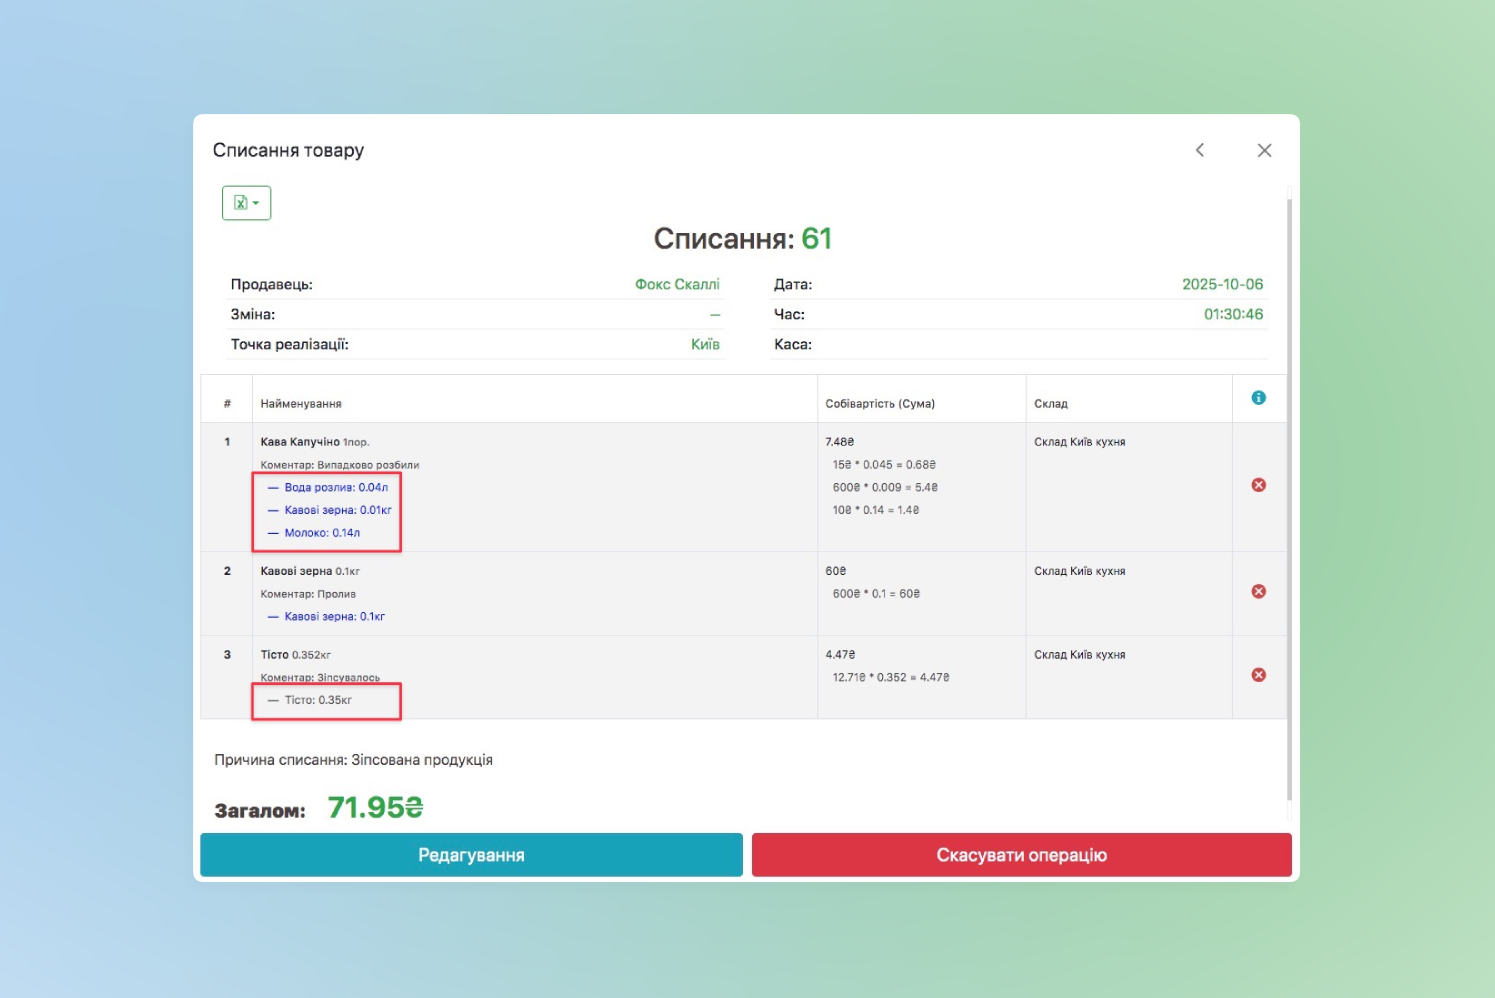Click Кавові зерна: 0.01кг ingredient link

pyautogui.click(x=337, y=510)
